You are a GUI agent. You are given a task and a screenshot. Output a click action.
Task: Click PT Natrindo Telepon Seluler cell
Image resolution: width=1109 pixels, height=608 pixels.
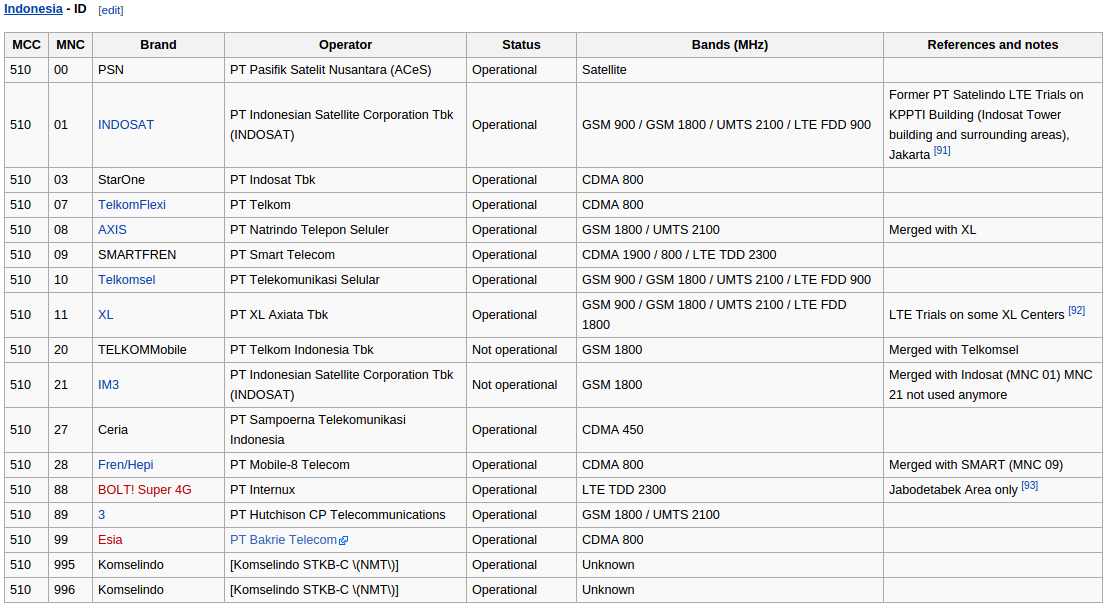click(x=345, y=230)
